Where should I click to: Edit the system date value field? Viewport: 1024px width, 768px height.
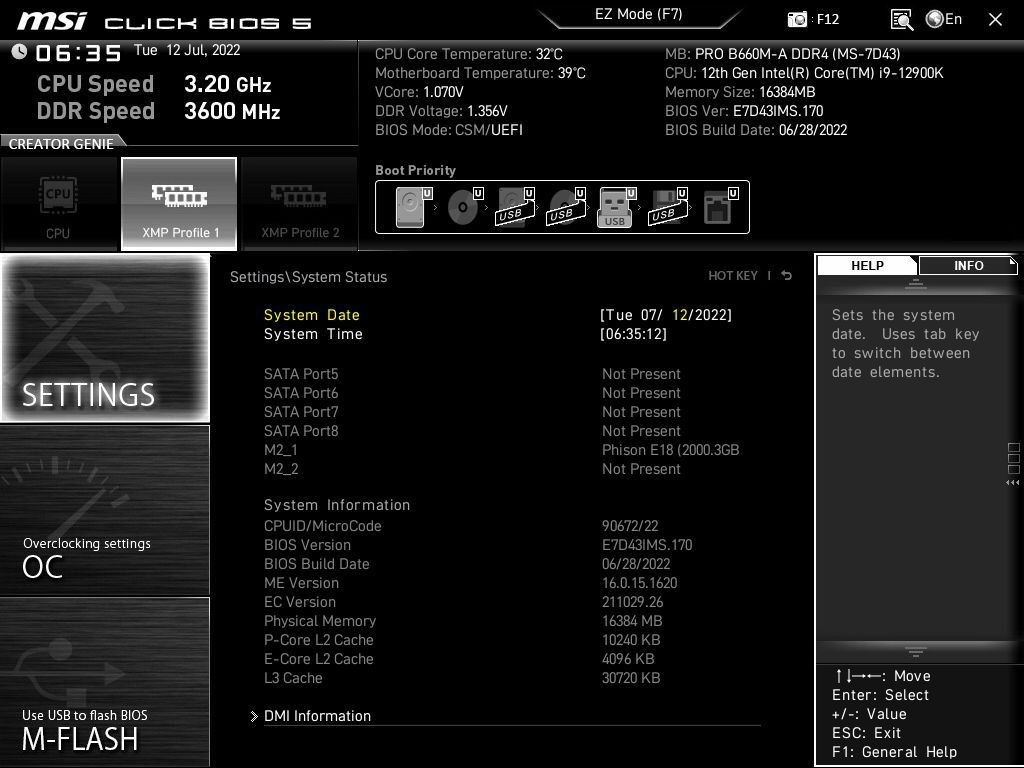click(x=665, y=315)
